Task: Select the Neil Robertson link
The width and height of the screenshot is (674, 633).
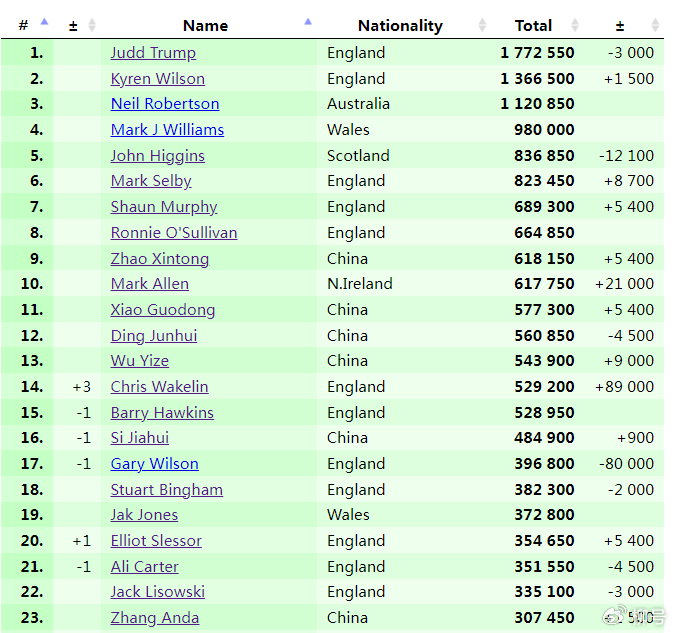Action: (x=164, y=104)
